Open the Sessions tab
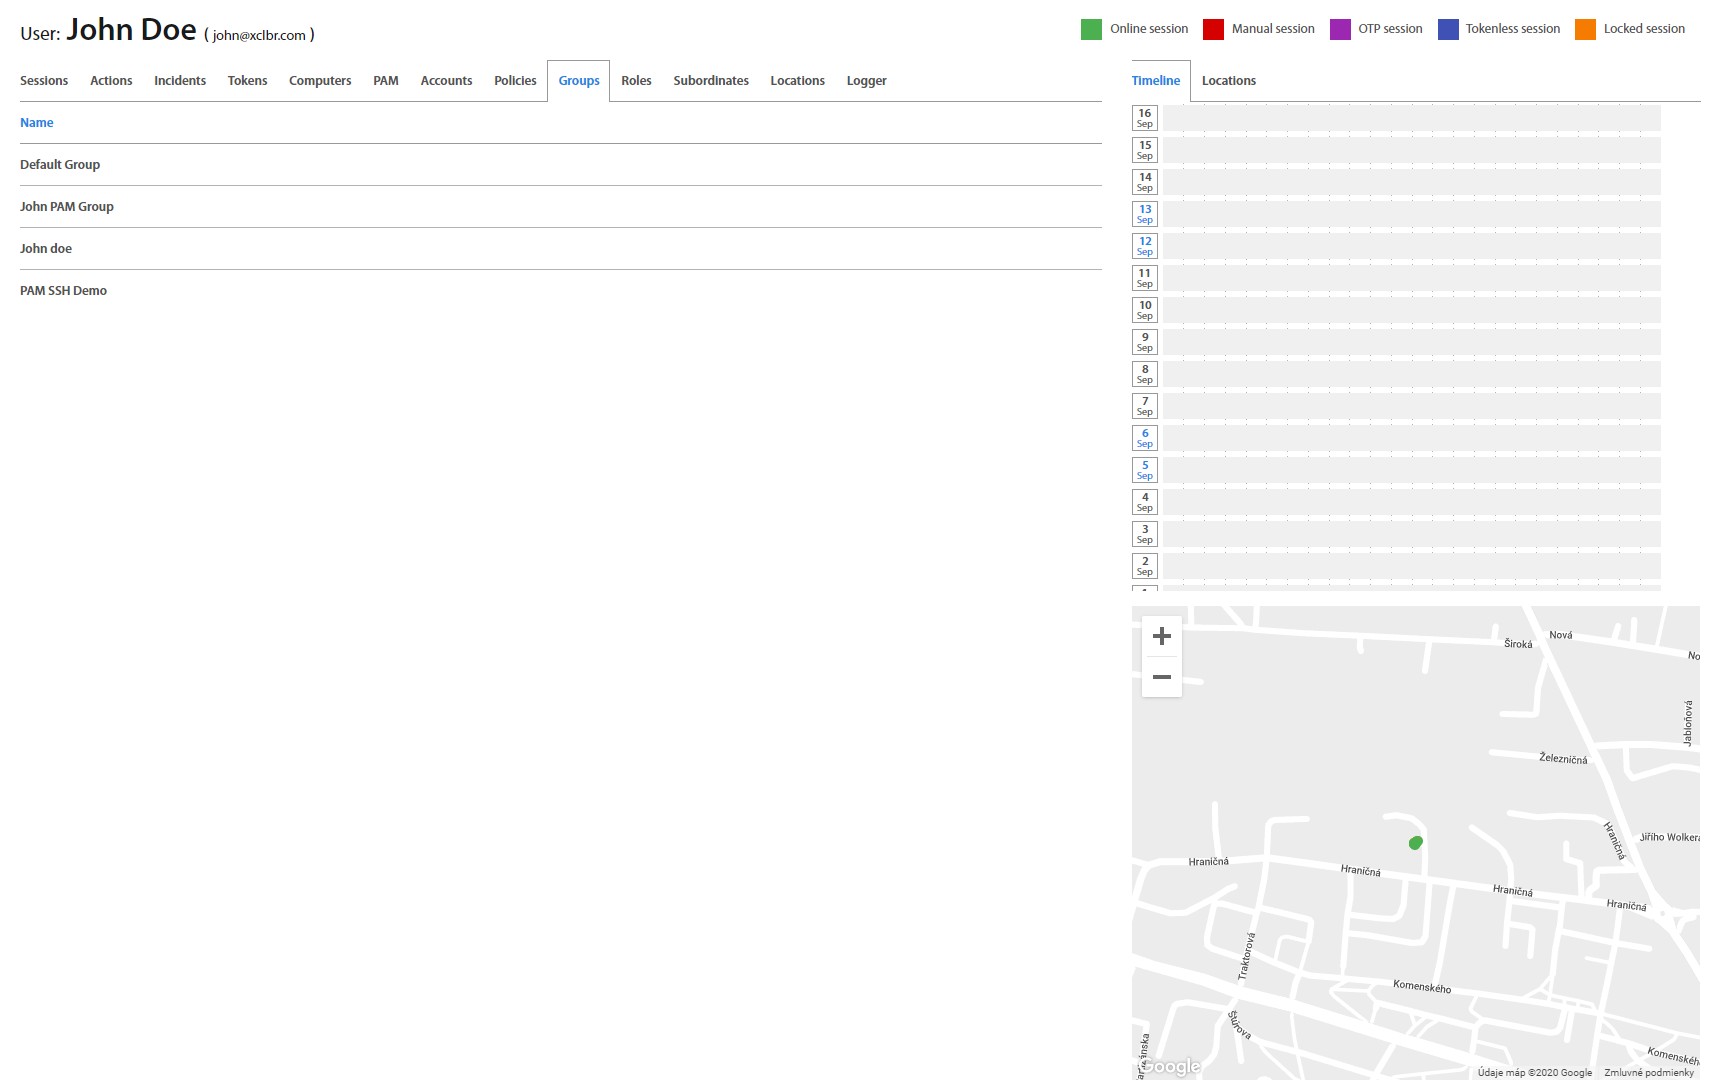1720x1080 pixels. point(44,81)
